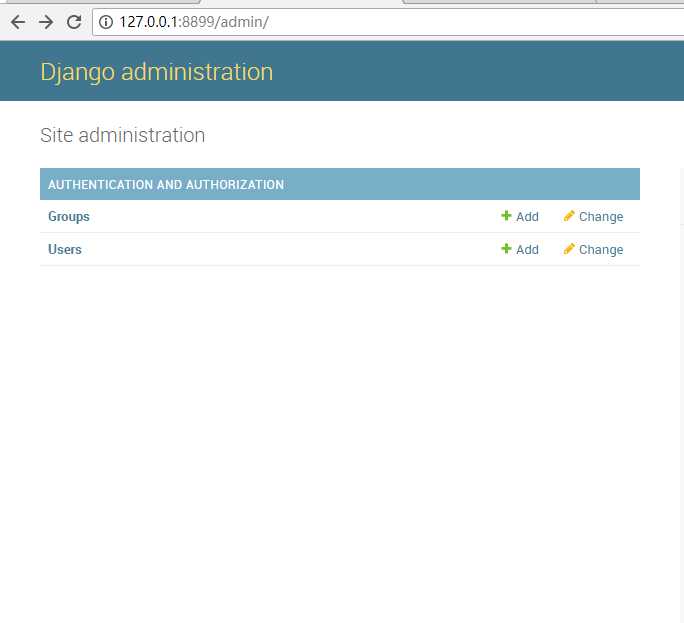Add a new user via Add link
This screenshot has height=623, width=684.
[x=527, y=250]
